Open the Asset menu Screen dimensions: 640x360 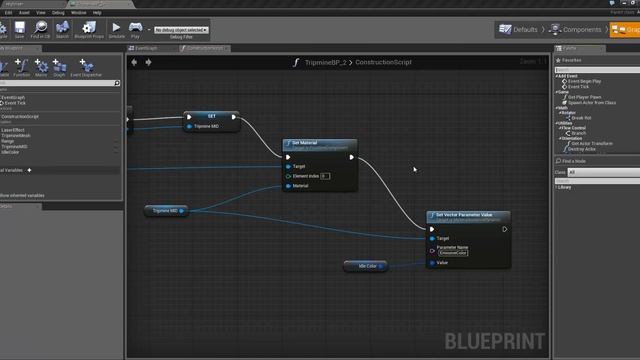pos(24,13)
